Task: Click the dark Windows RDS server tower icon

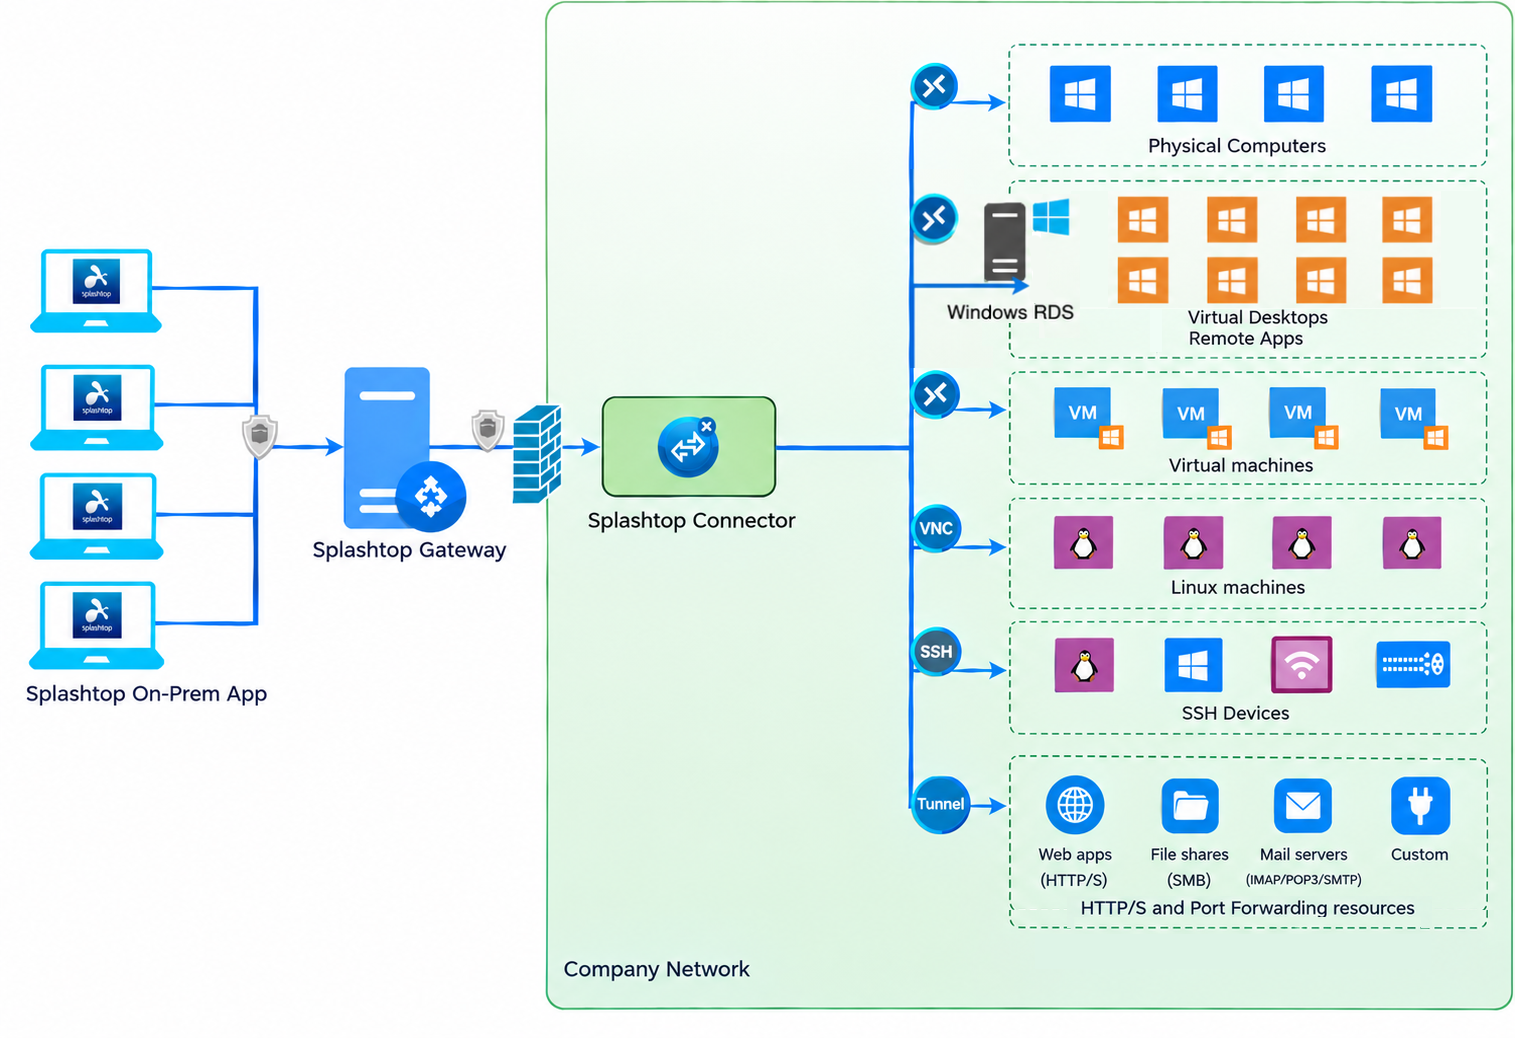Action: point(1005,242)
